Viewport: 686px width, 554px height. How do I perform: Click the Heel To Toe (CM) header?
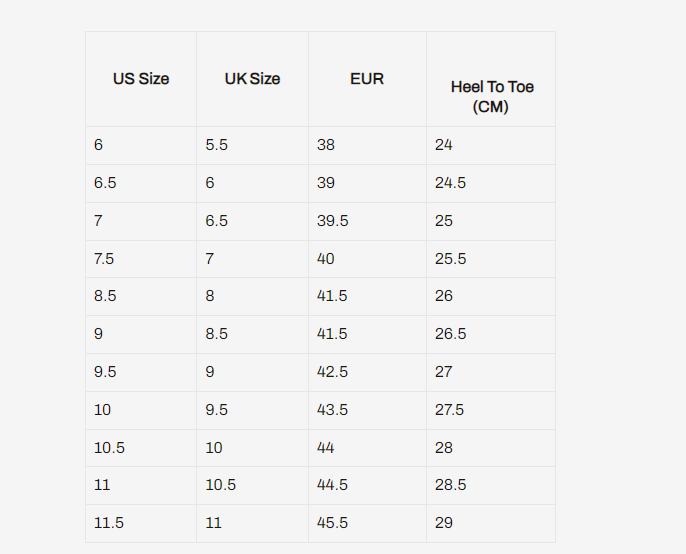click(492, 96)
